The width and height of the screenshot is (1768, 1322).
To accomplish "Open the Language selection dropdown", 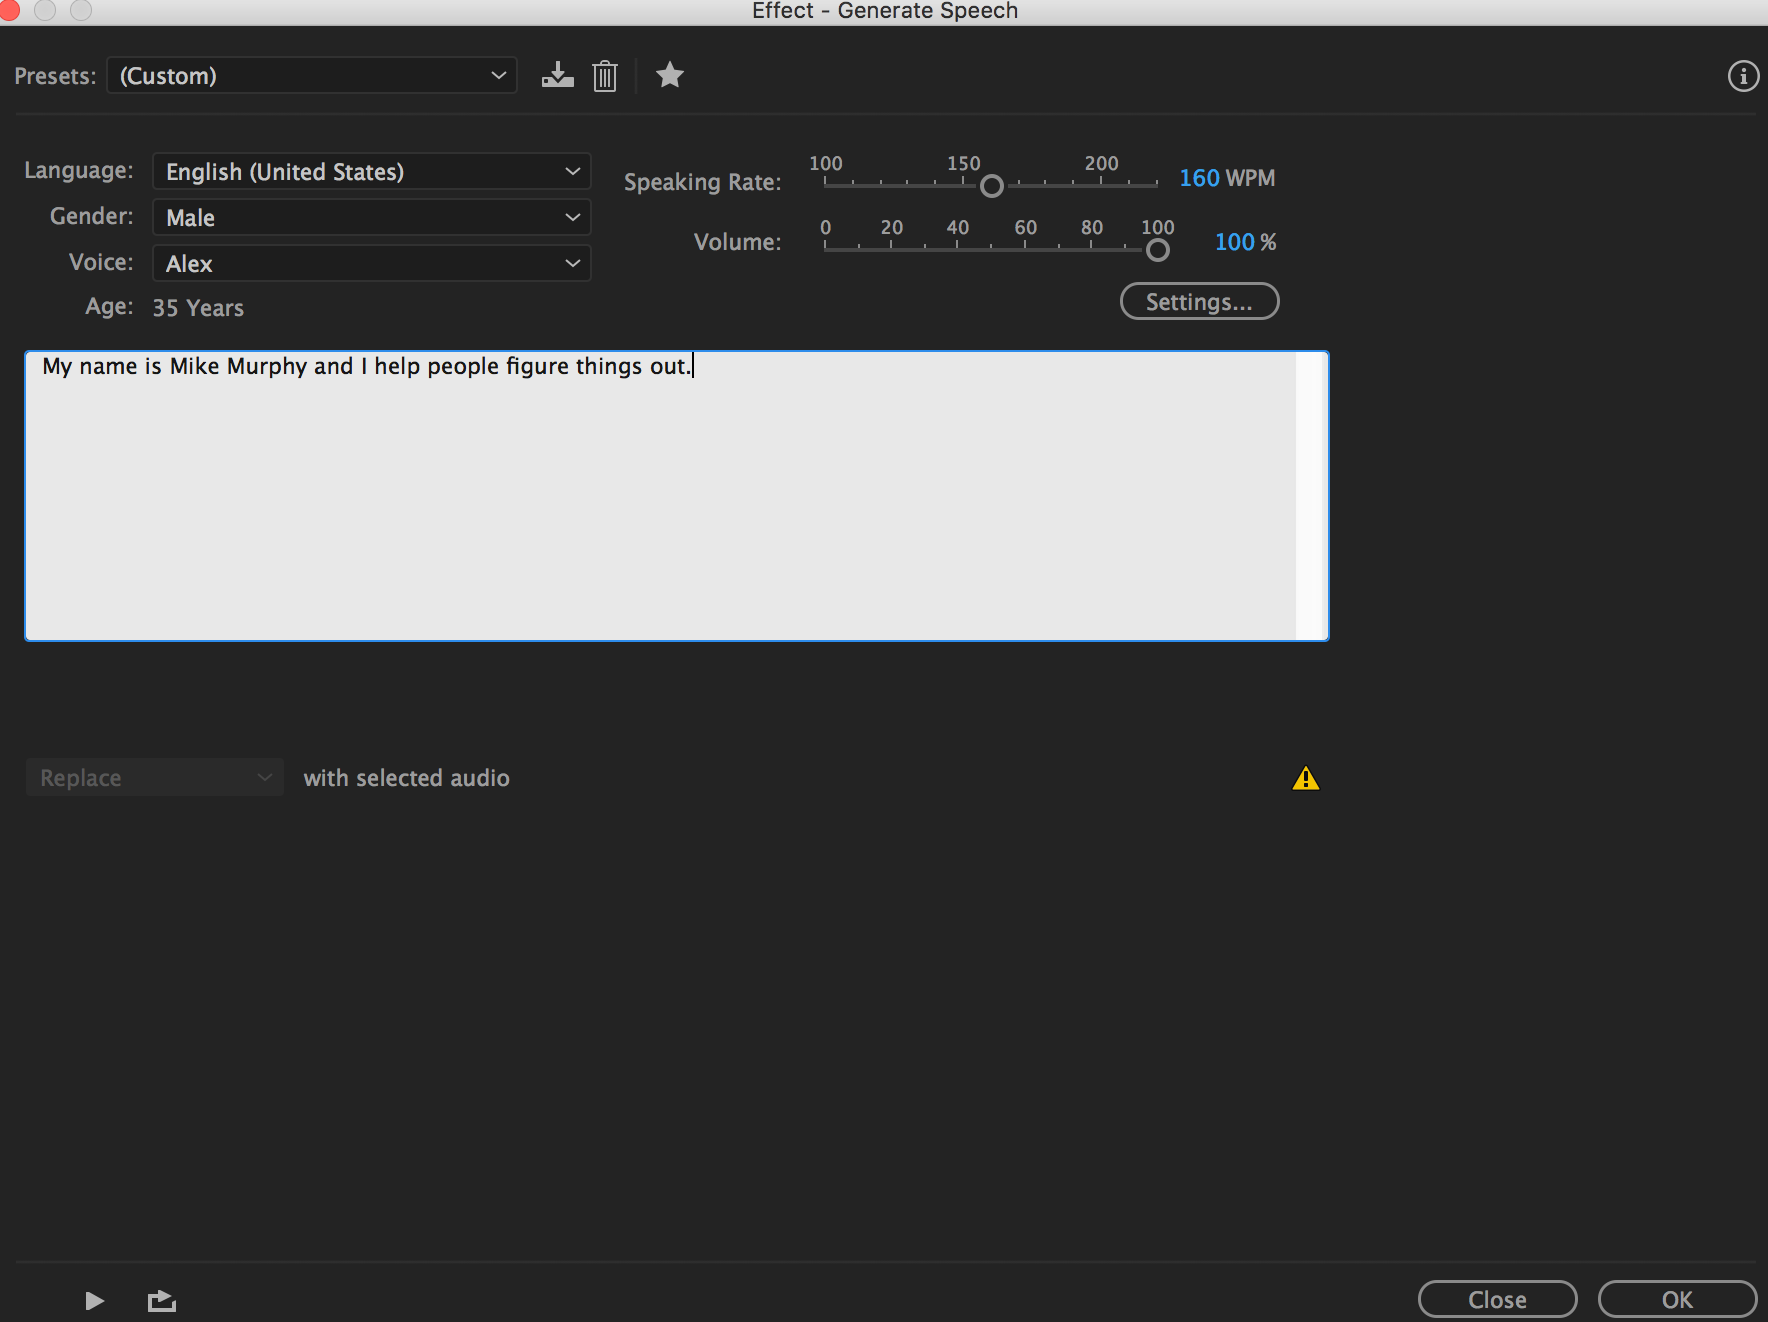I will tap(371, 171).
